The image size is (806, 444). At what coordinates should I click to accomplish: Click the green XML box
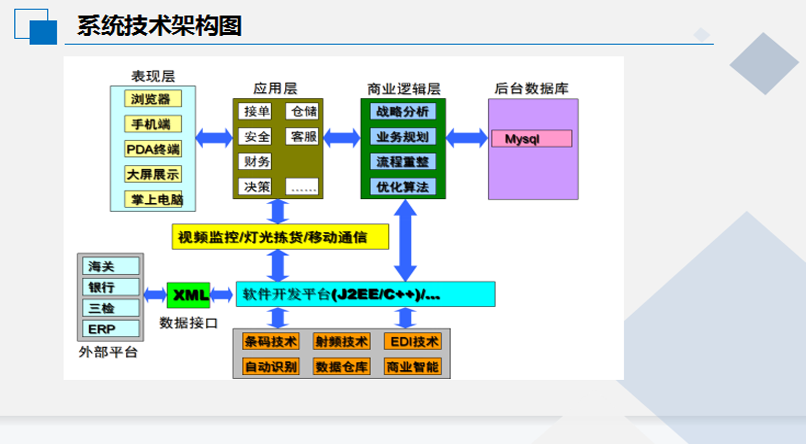189,295
